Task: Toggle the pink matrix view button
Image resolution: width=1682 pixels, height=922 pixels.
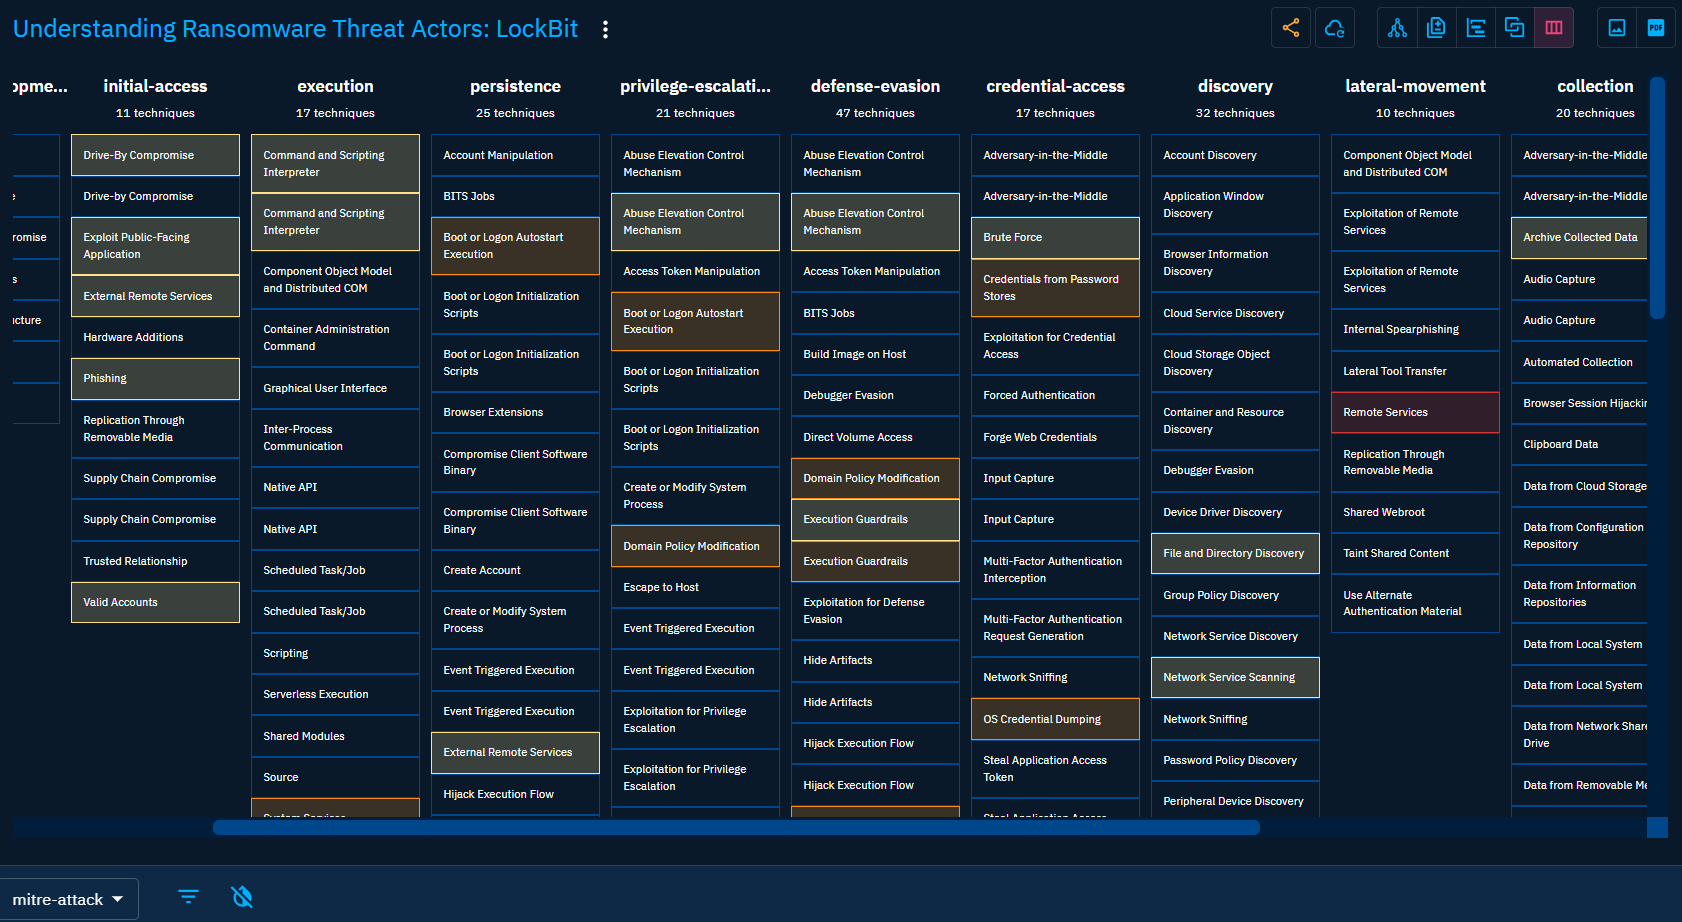Action: coord(1554,28)
